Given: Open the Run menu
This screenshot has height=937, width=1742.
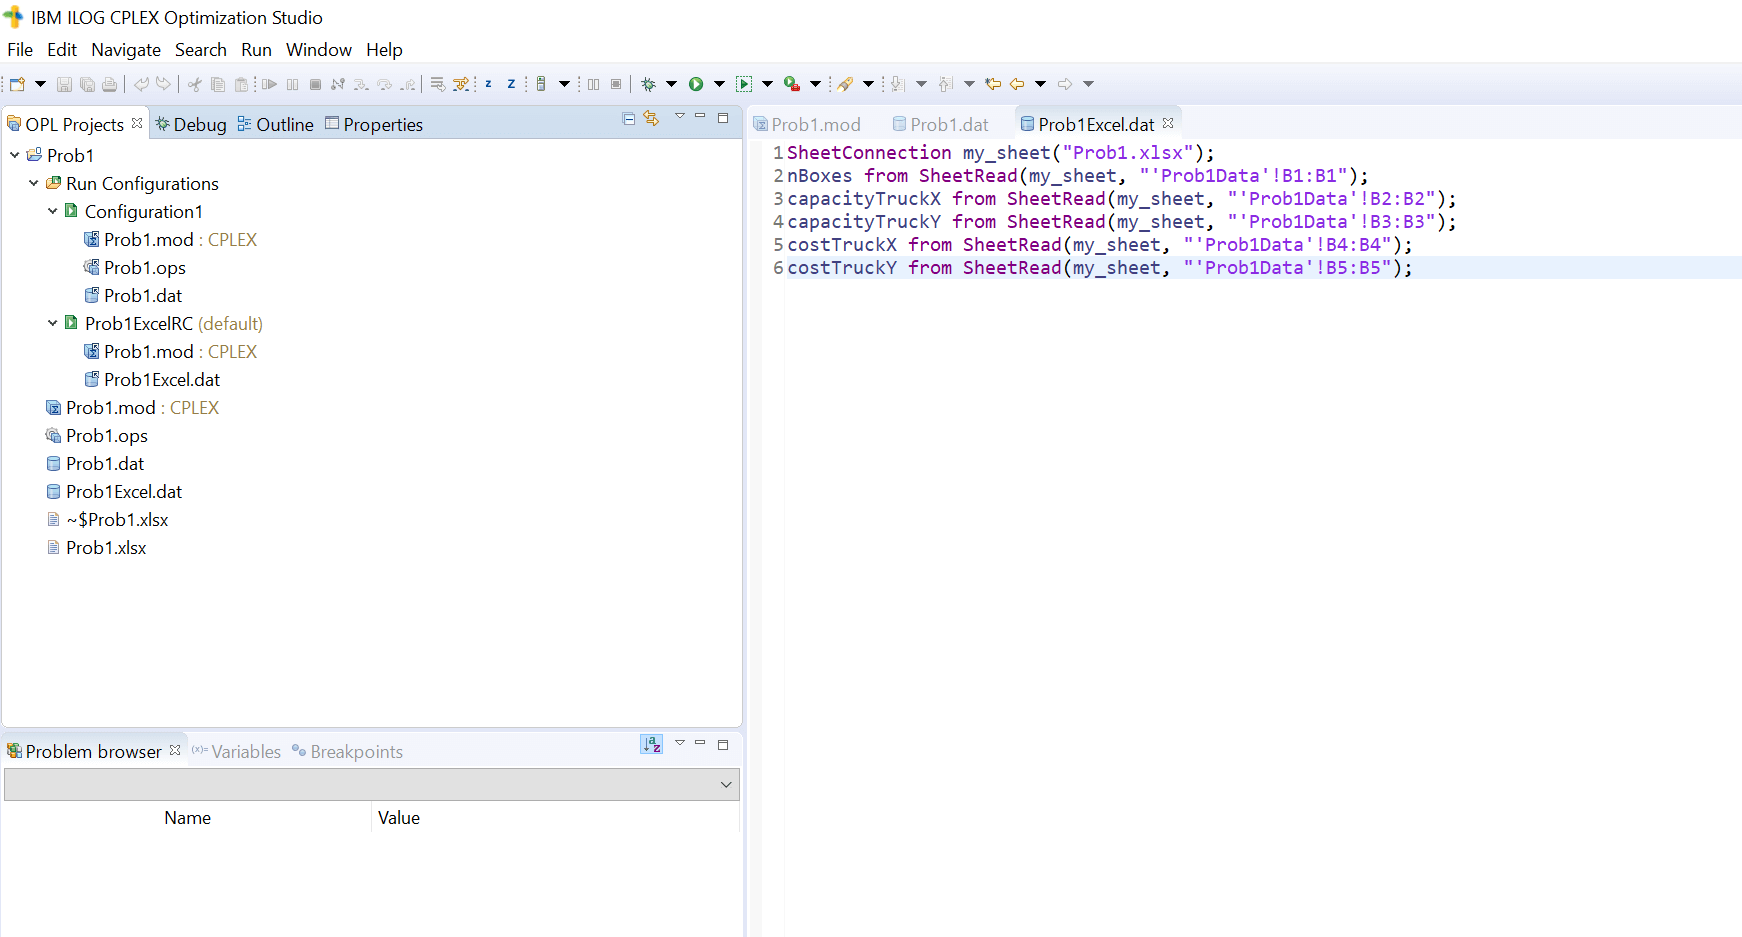Looking at the screenshot, I should pyautogui.click(x=256, y=49).
